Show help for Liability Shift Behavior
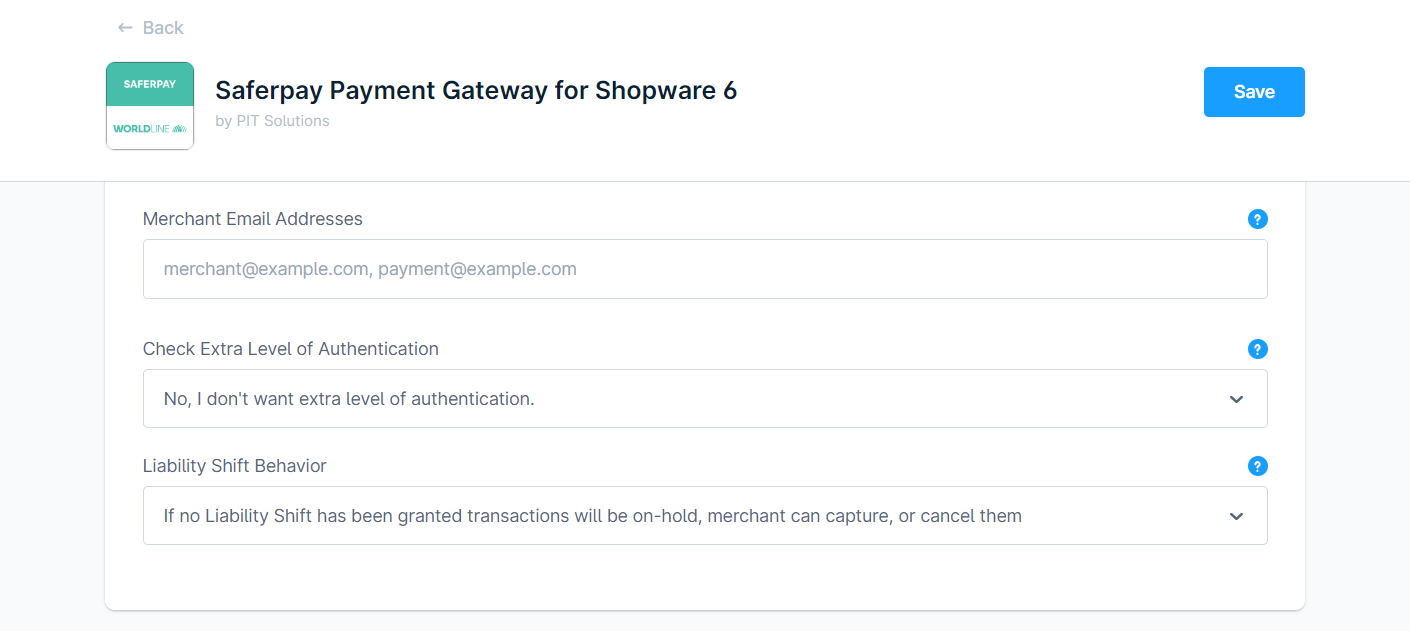 pos(1258,466)
